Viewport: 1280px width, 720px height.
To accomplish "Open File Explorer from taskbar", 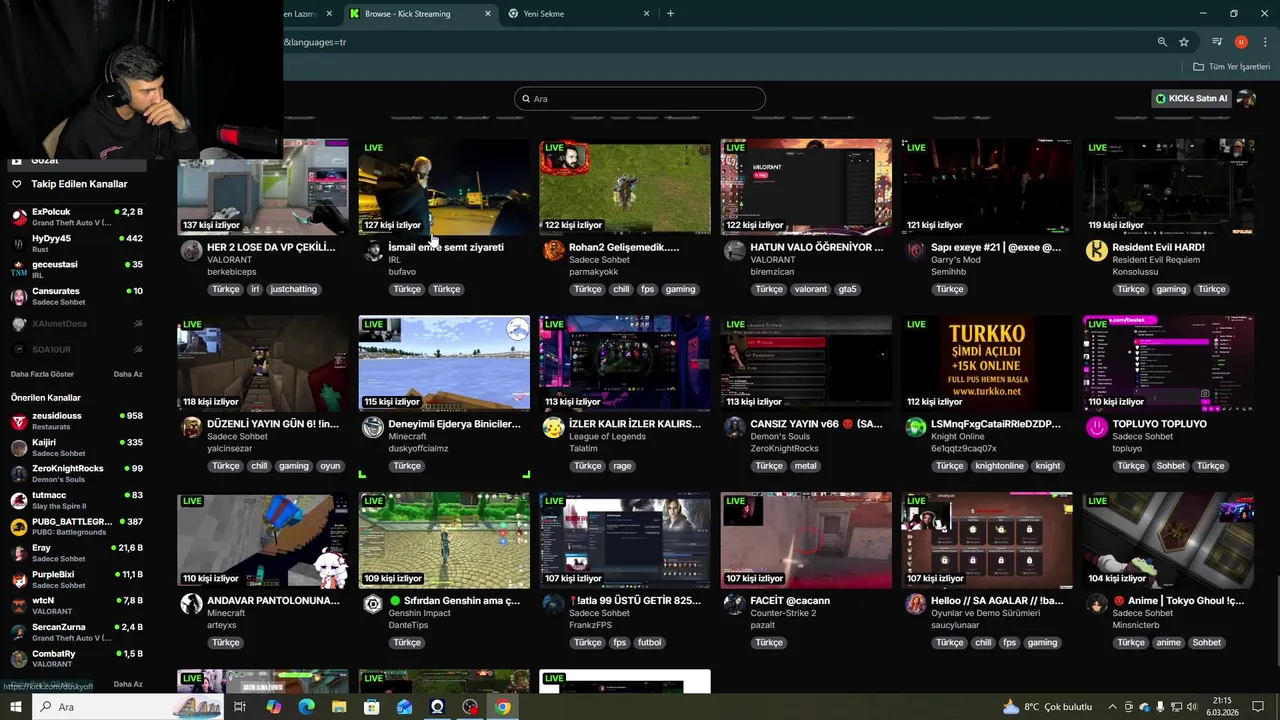I will pyautogui.click(x=339, y=707).
